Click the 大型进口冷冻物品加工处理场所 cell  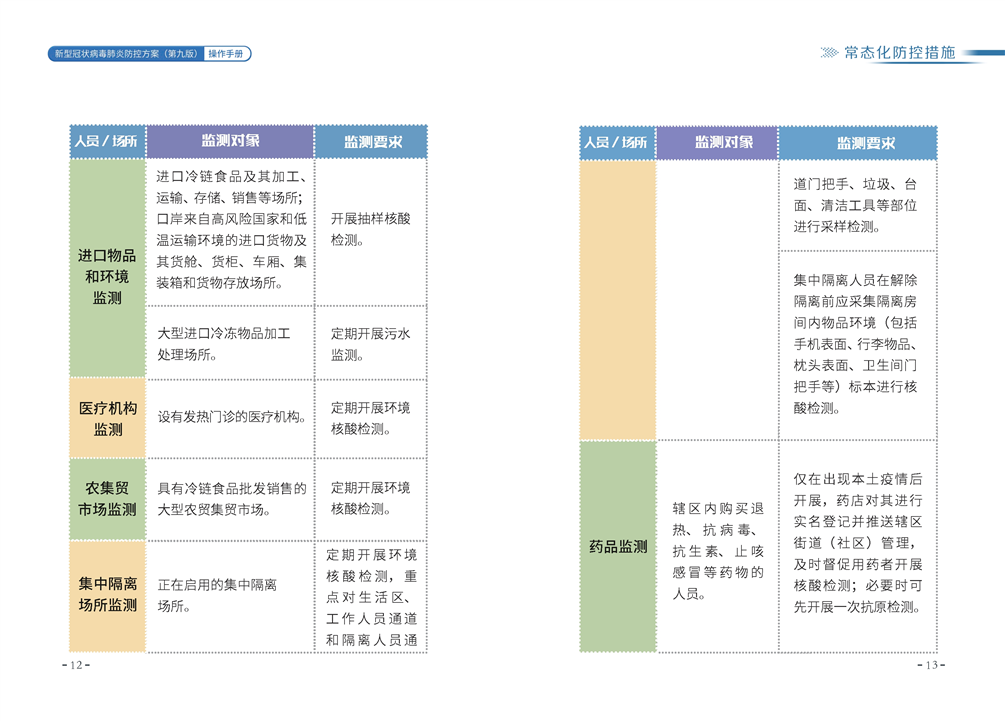tap(230, 343)
